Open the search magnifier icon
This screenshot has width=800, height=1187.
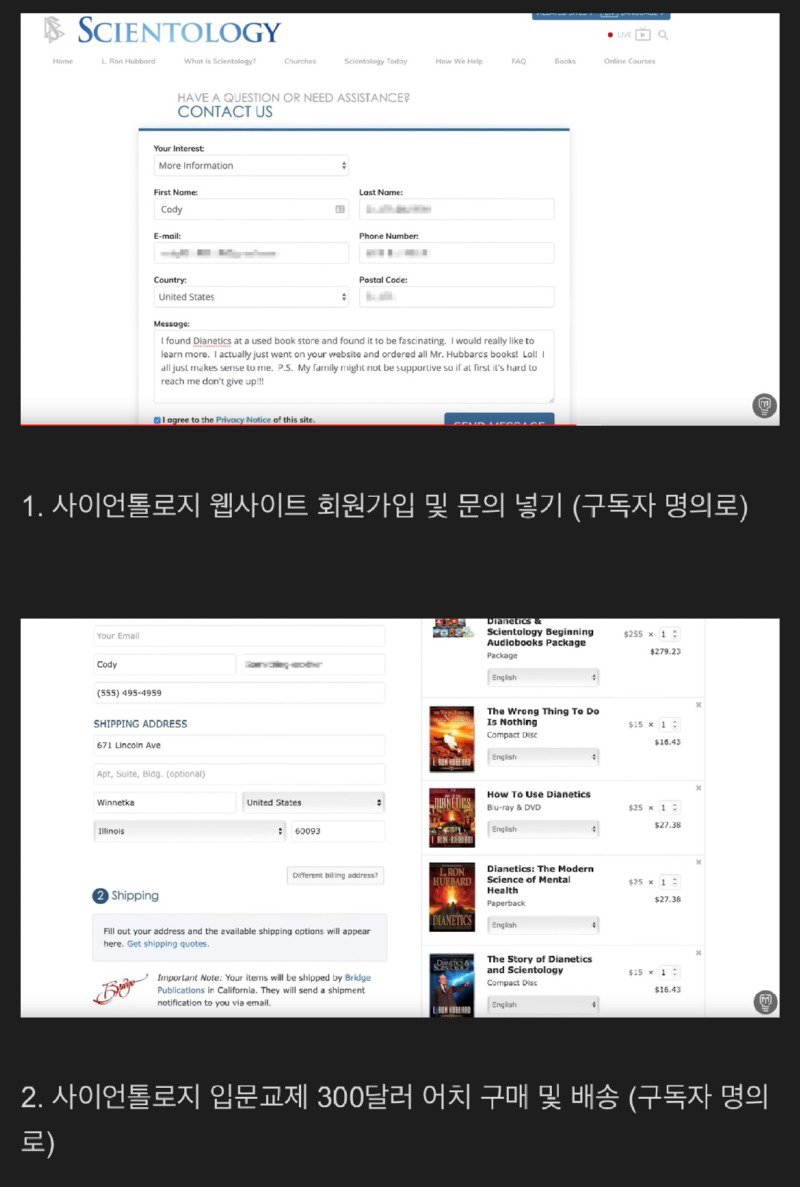point(663,35)
